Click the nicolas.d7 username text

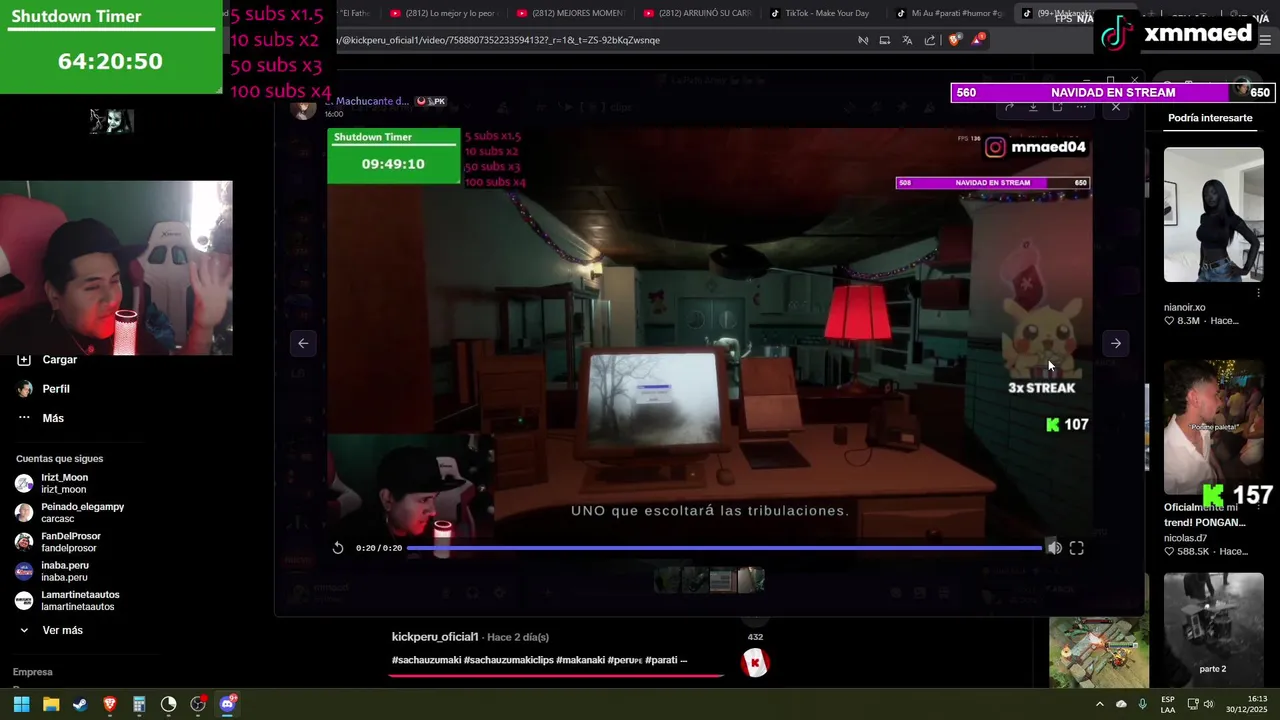[1185, 538]
